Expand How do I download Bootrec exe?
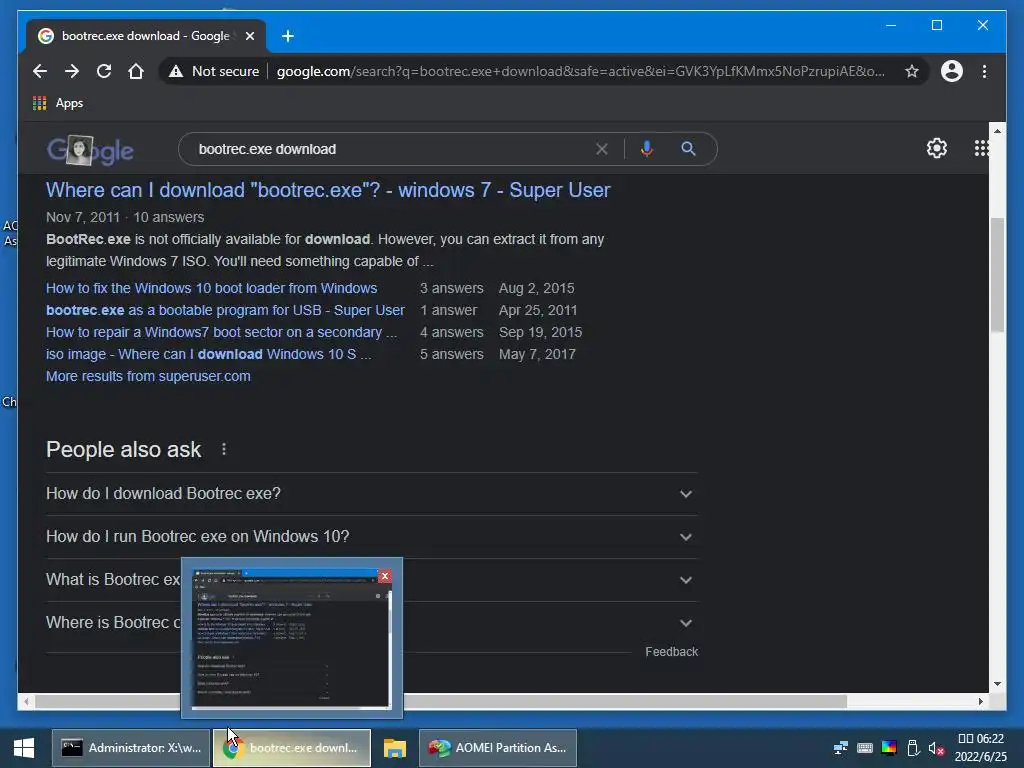The width and height of the screenshot is (1024, 768). coord(372,494)
